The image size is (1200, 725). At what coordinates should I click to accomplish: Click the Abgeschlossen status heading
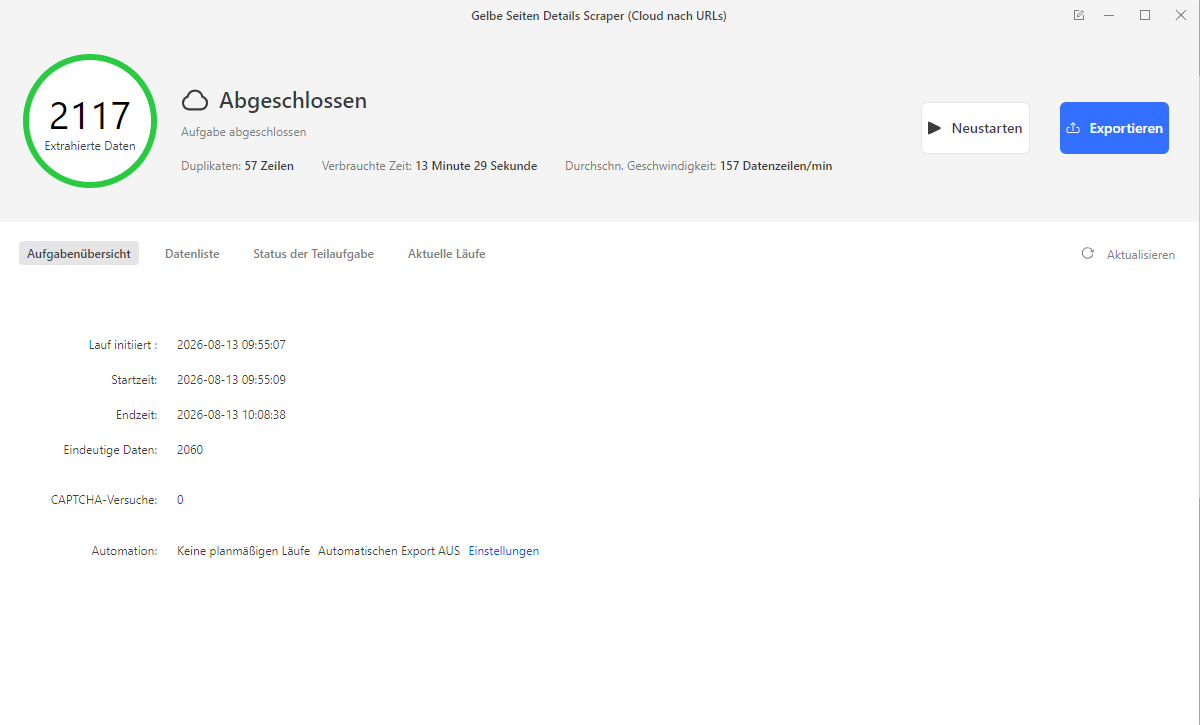pos(293,100)
